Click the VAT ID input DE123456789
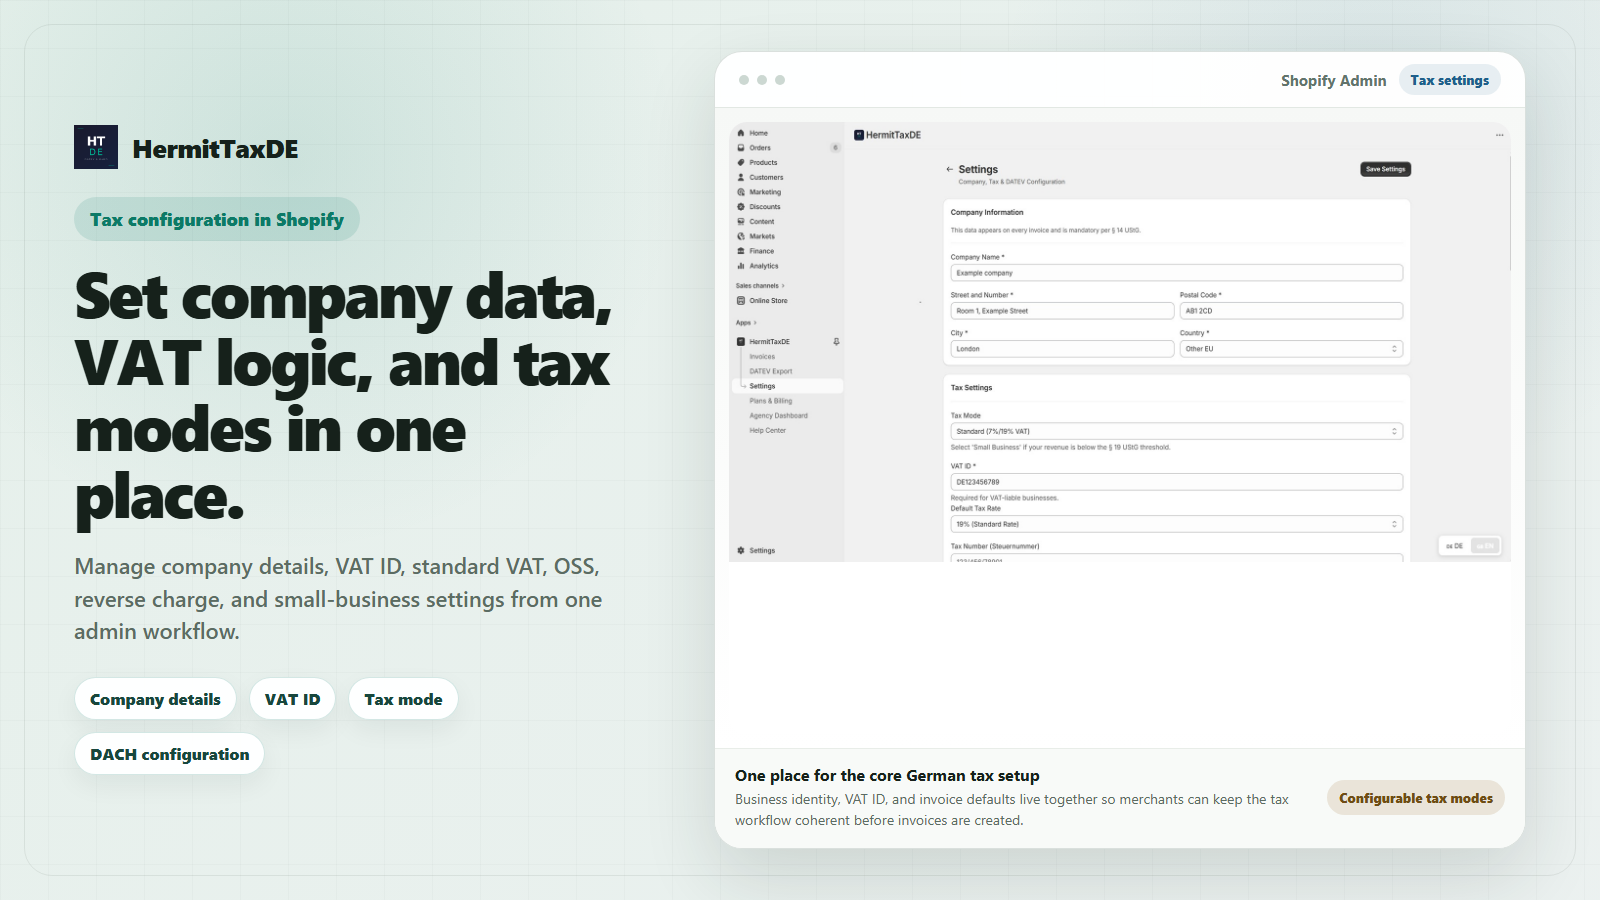 tap(1176, 482)
